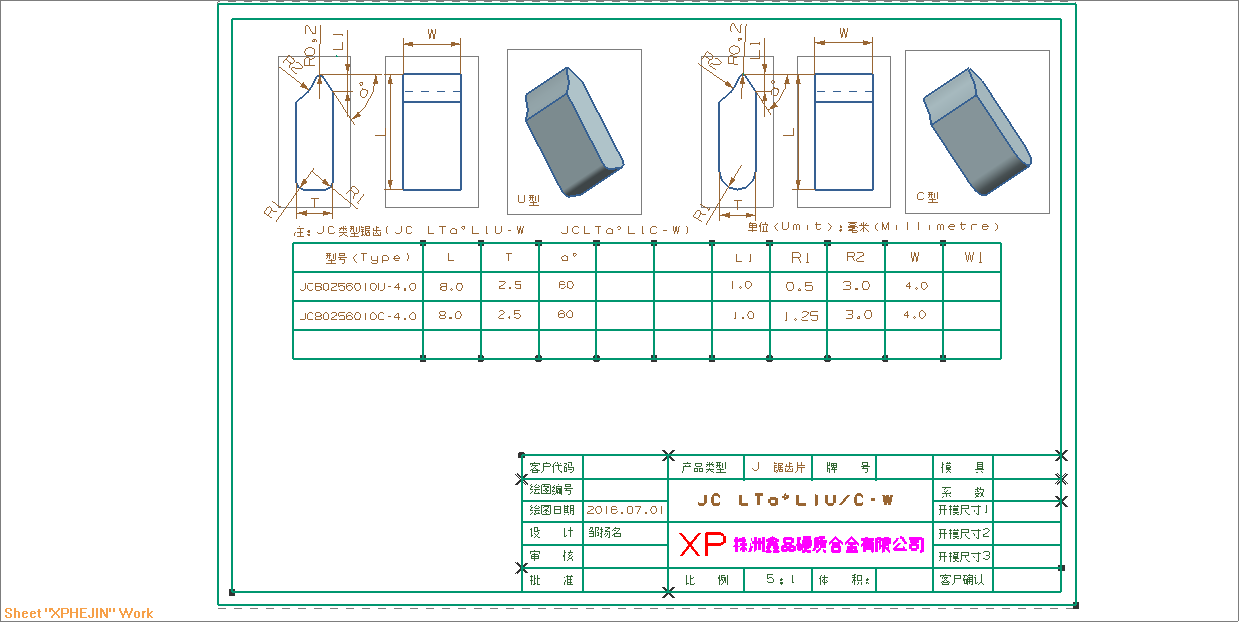Select the 60 angle in the JCB0256010C-4.0 row
The height and width of the screenshot is (622, 1239).
[x=566, y=315]
